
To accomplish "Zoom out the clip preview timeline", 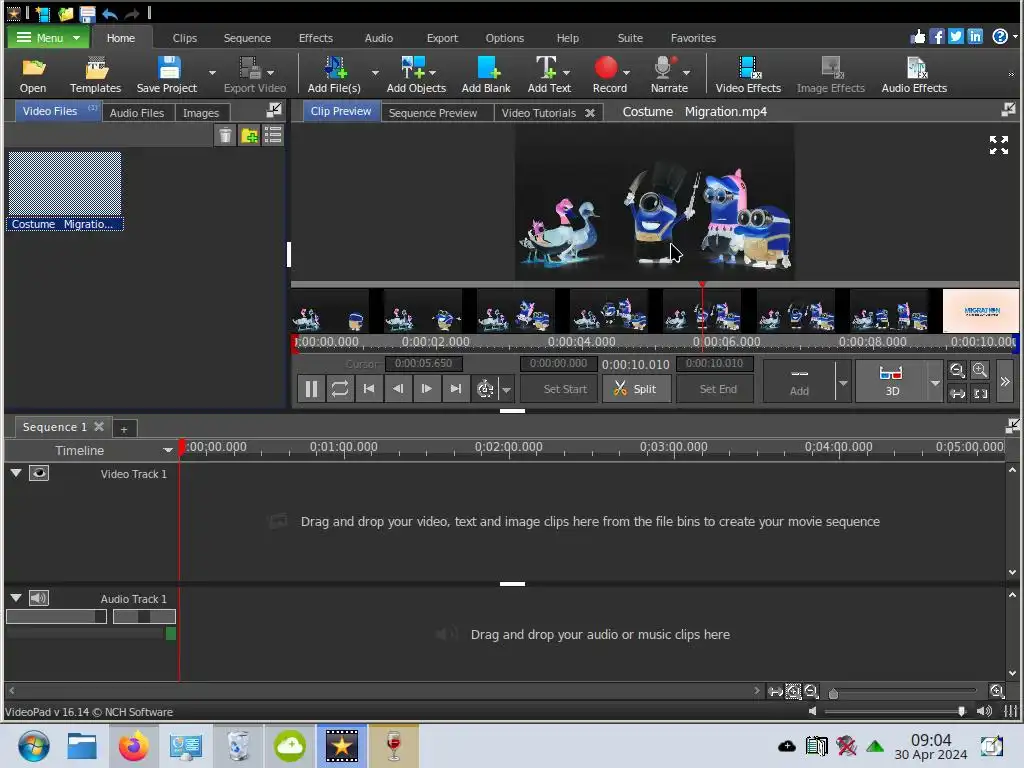I will pyautogui.click(x=957, y=370).
